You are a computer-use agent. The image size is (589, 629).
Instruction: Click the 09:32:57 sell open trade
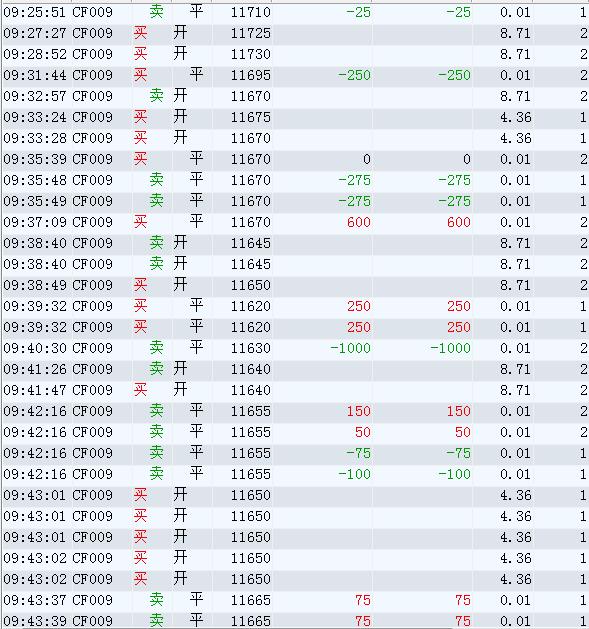pyautogui.click(x=295, y=96)
